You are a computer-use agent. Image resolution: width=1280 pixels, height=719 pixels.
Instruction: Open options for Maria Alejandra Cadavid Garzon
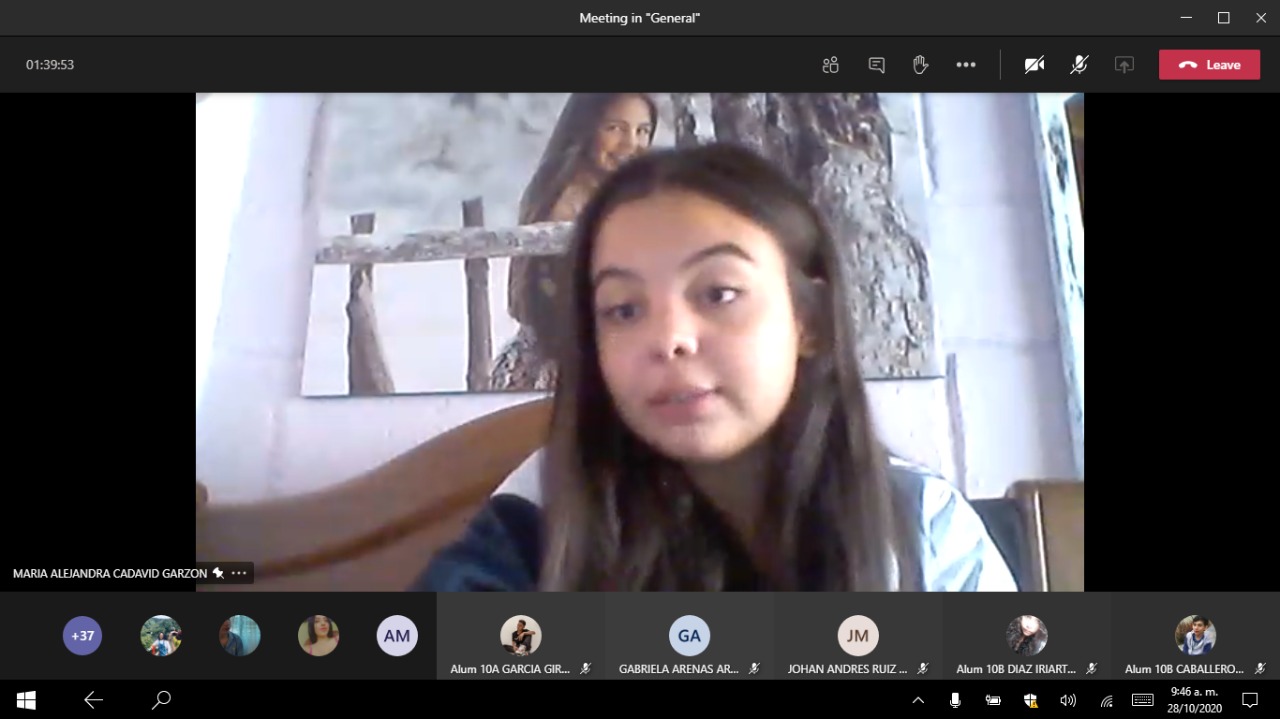(239, 573)
